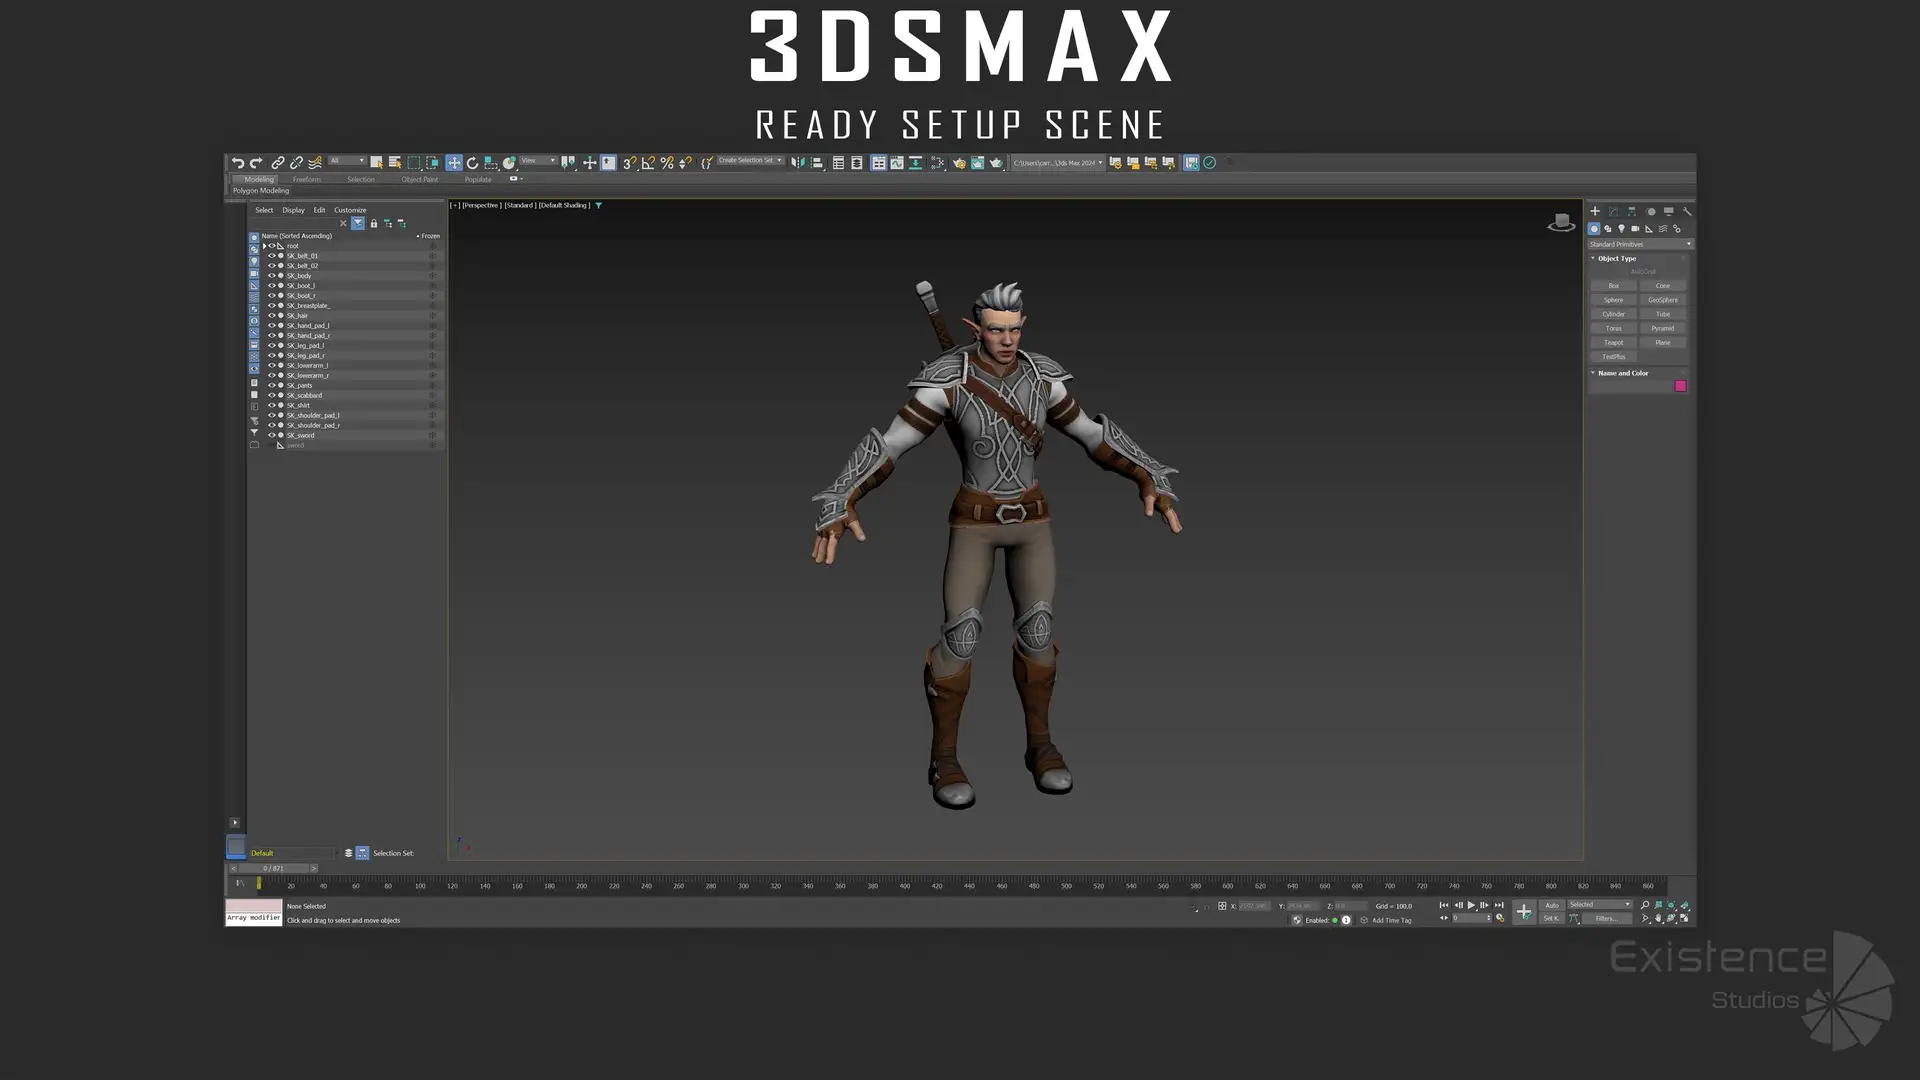This screenshot has height=1080, width=1920.
Task: Select the Move transform tool
Action: coord(454,163)
